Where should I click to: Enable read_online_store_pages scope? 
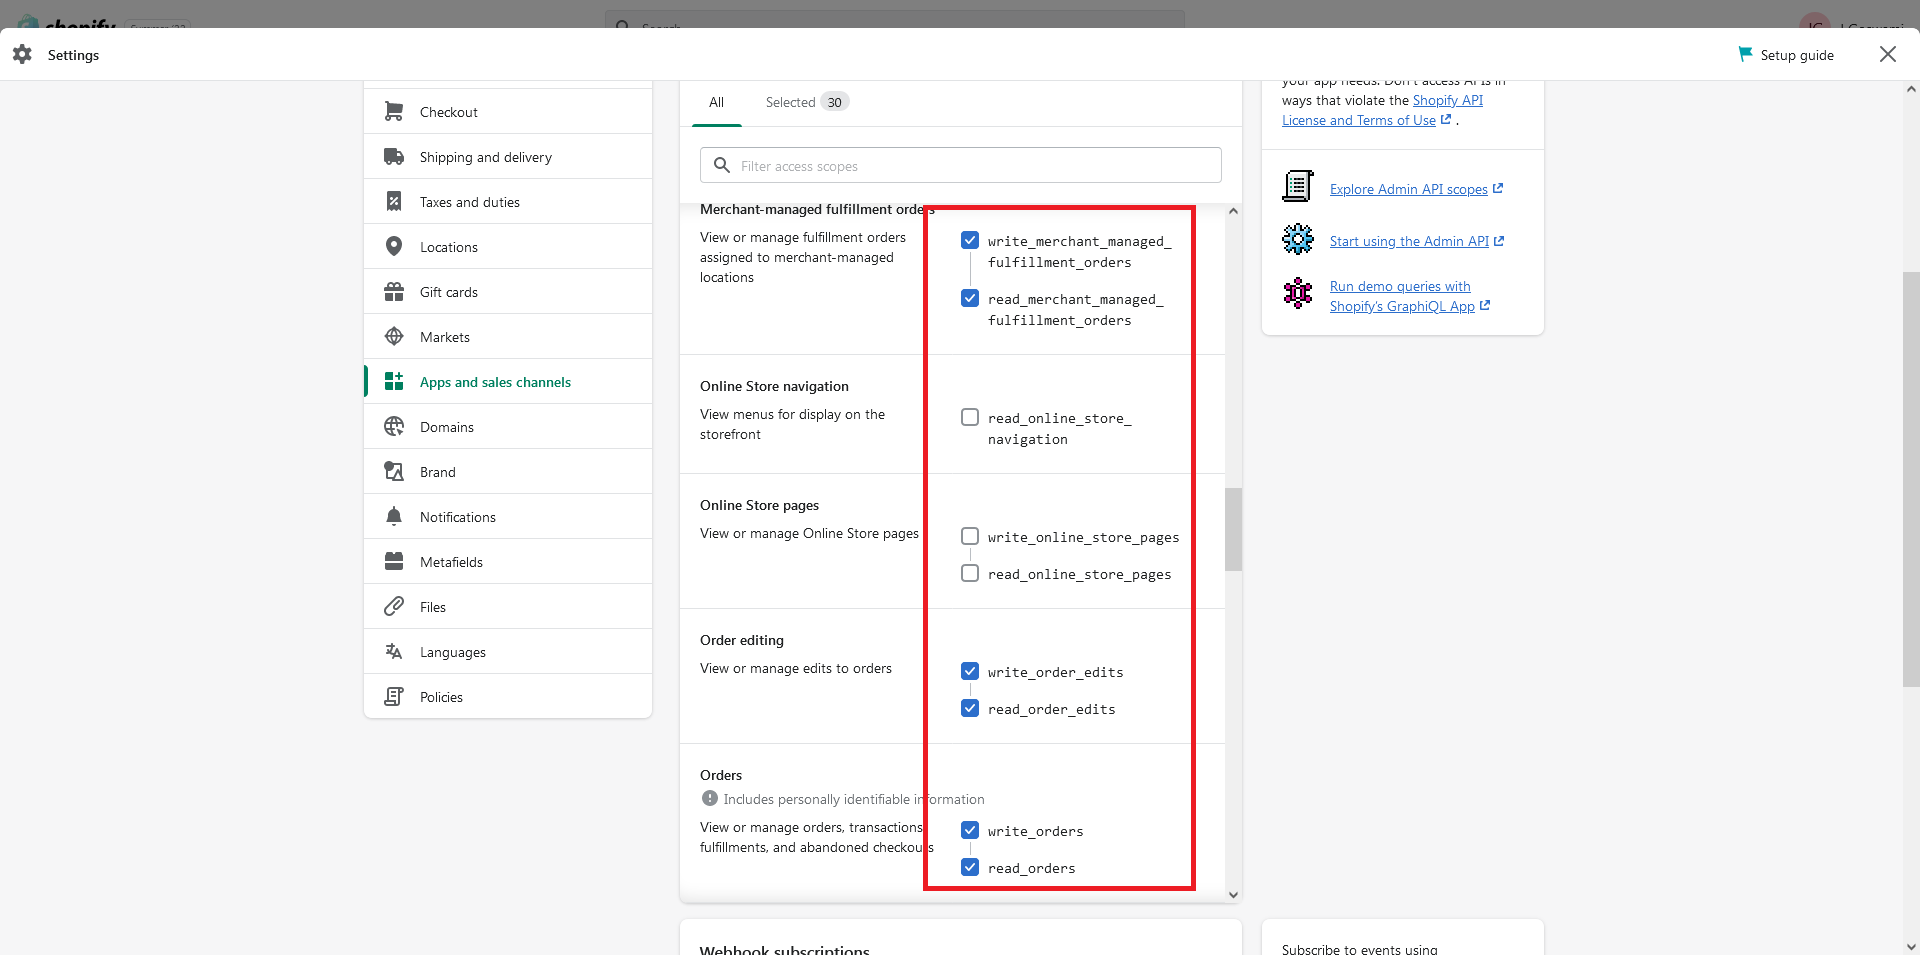970,573
